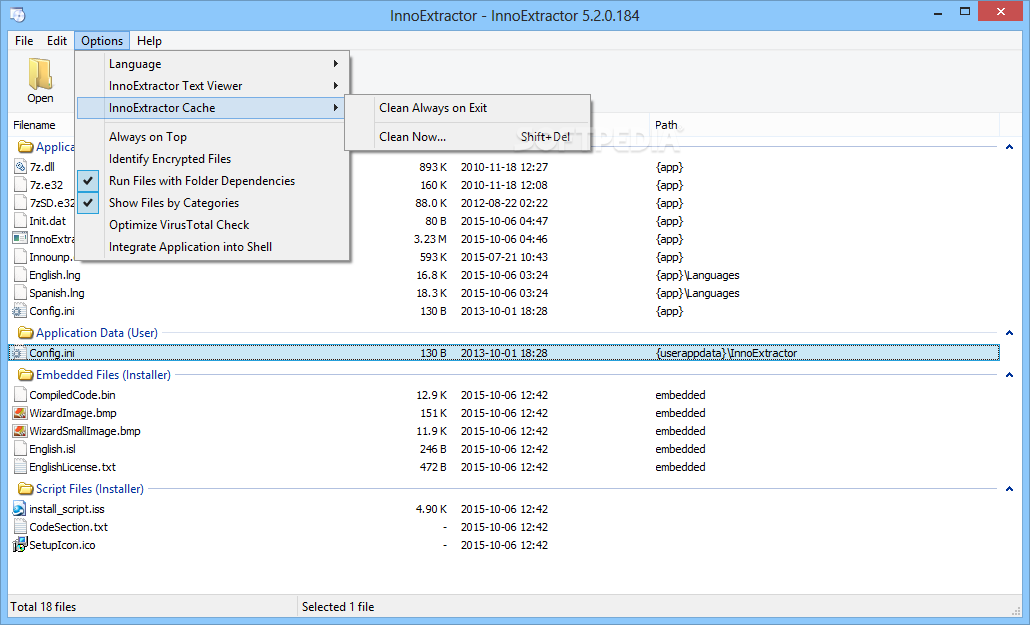Click the Innounp file icon
The image size is (1030, 625).
coord(20,257)
